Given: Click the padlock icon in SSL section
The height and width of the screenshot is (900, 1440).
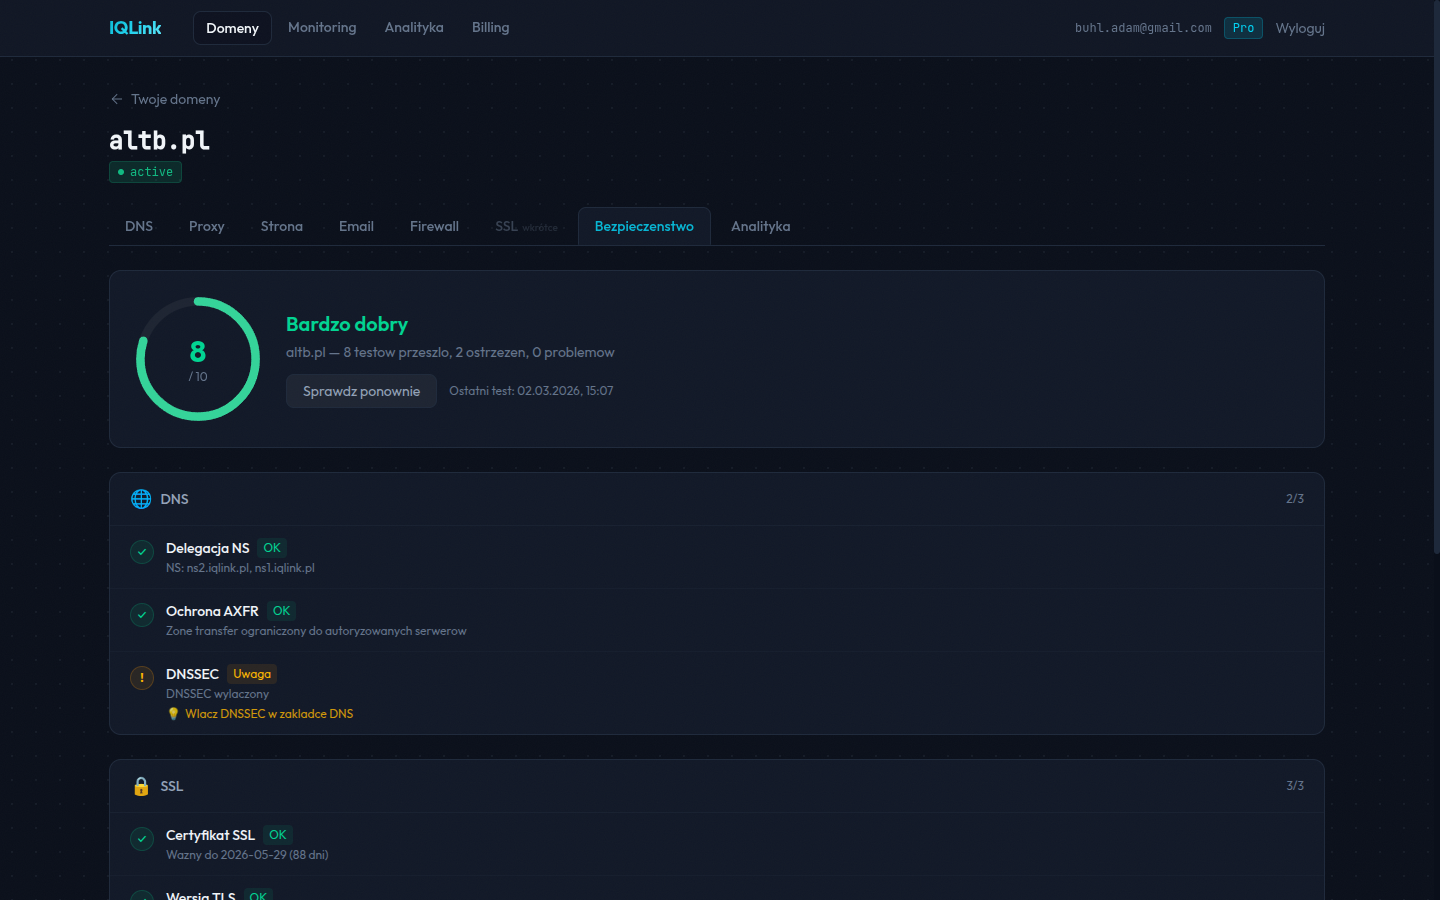Looking at the screenshot, I should (141, 786).
